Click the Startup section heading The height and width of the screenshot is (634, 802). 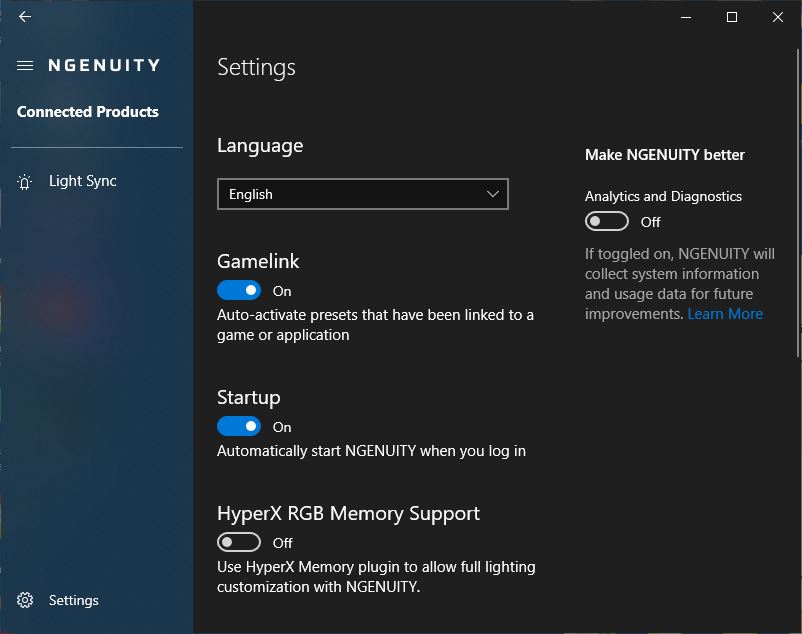coord(249,398)
